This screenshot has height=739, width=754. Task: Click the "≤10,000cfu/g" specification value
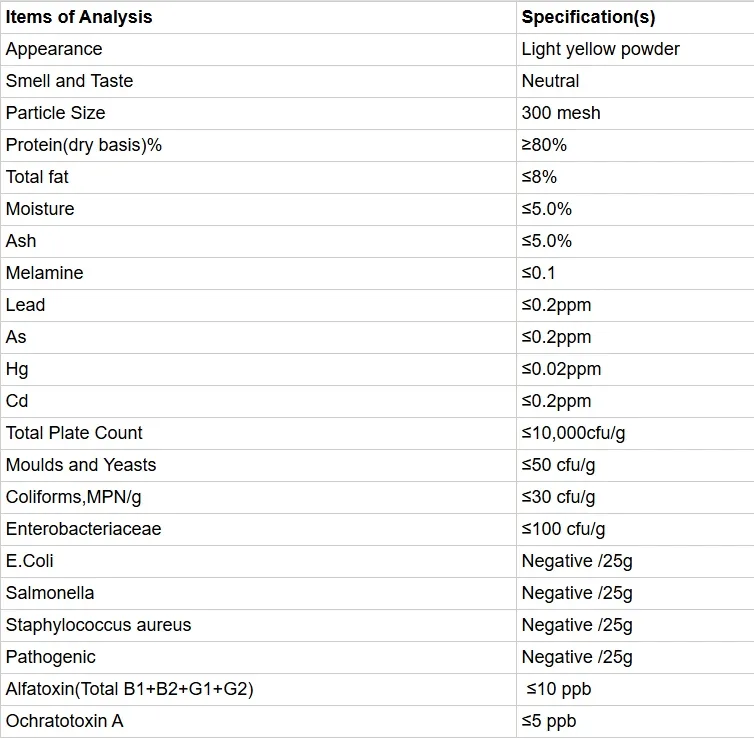point(573,433)
